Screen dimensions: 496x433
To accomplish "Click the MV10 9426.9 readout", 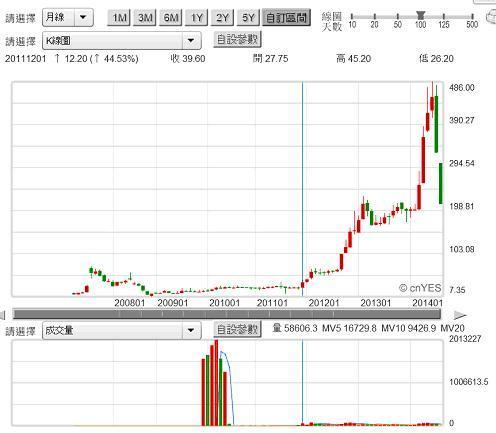I will pyautogui.click(x=409, y=328).
